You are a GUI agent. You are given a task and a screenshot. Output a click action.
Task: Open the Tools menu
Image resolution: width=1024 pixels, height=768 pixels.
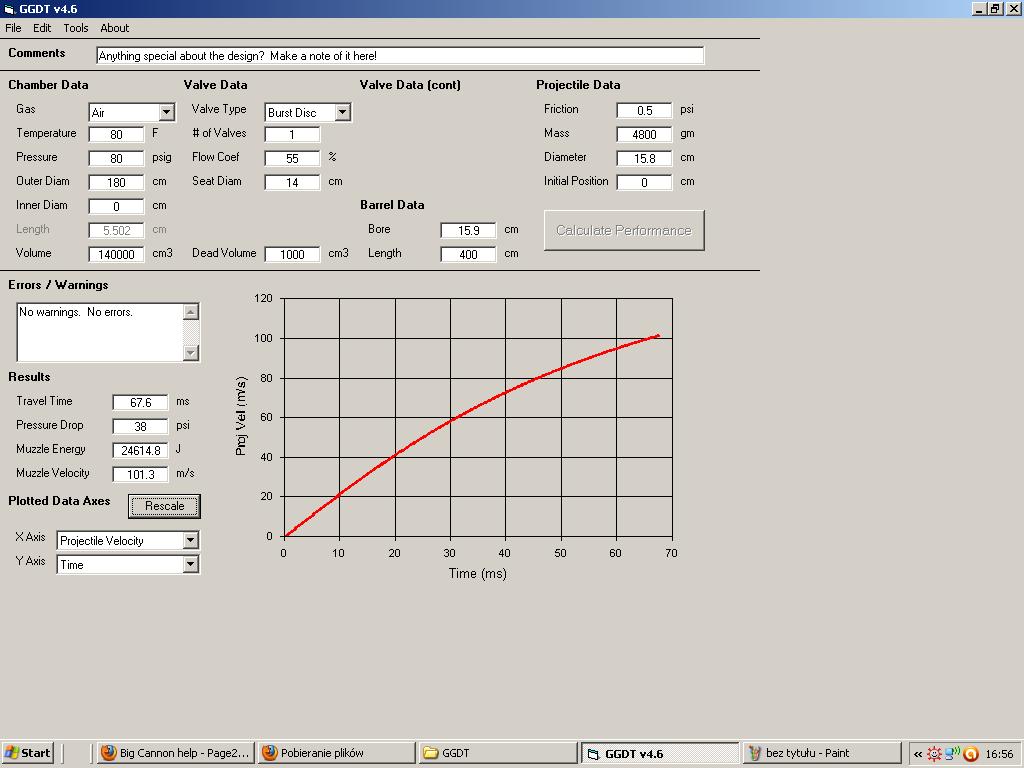pyautogui.click(x=76, y=28)
